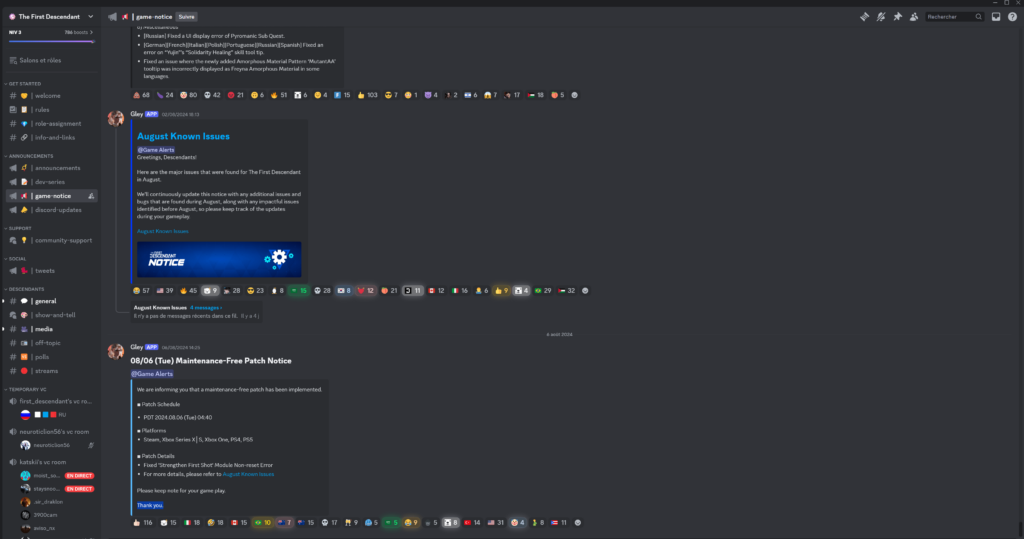Toggle the fire 45 reaction
Screen dimensions: 1024x539
(188, 291)
